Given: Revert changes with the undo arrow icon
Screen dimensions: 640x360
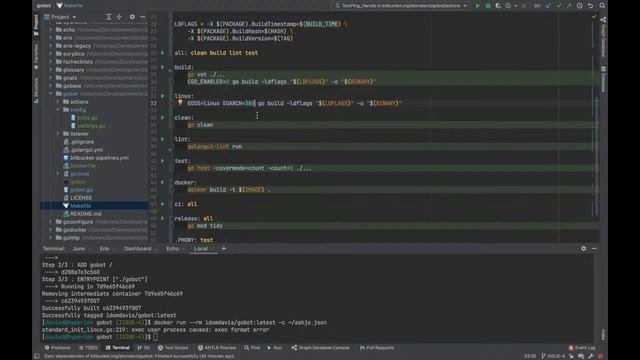Looking at the screenshot, I should pyautogui.click(x=590, y=6).
